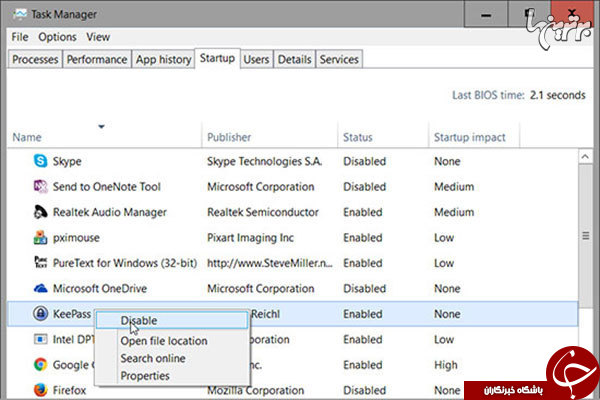Viewport: 600px width, 400px height.
Task: Switch to the Performance tab
Action: (x=97, y=59)
